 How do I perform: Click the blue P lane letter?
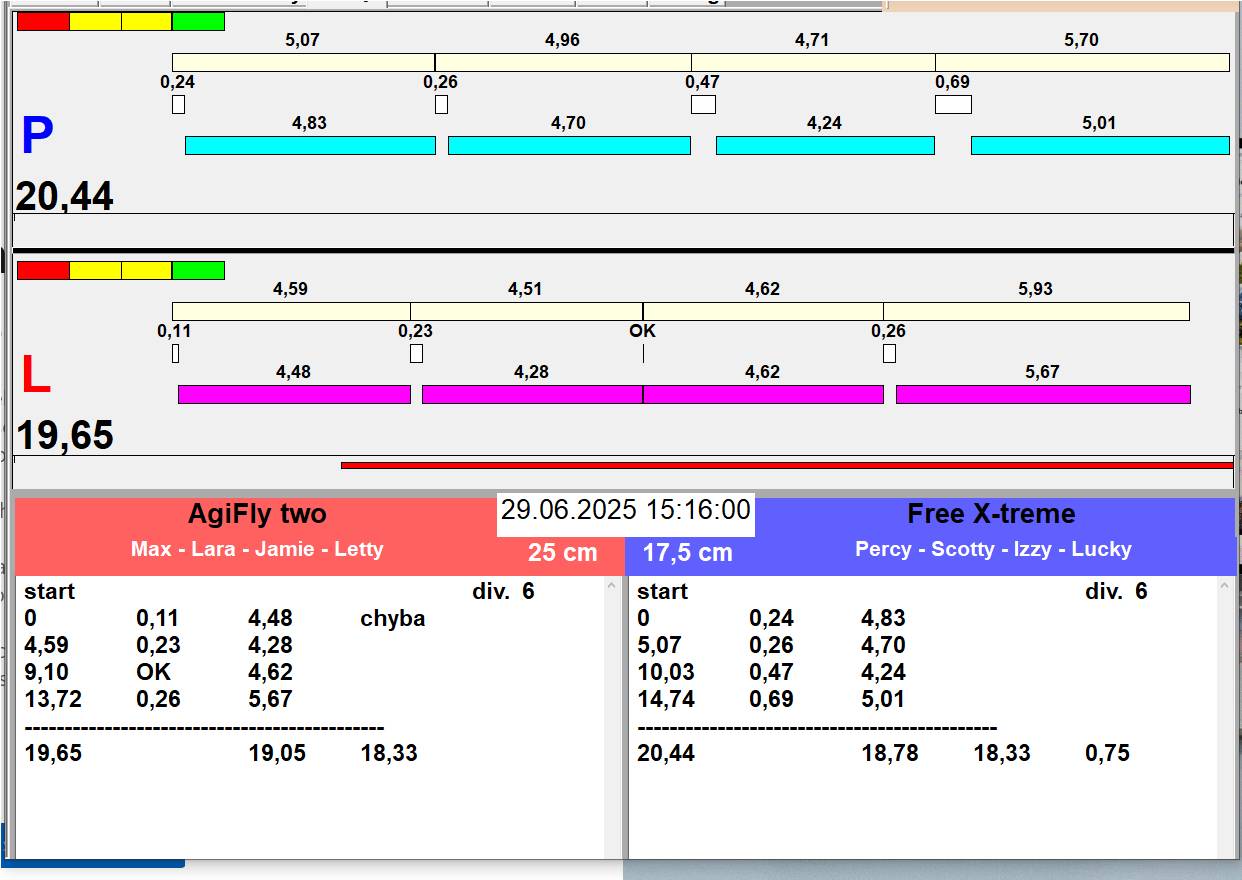tap(37, 137)
